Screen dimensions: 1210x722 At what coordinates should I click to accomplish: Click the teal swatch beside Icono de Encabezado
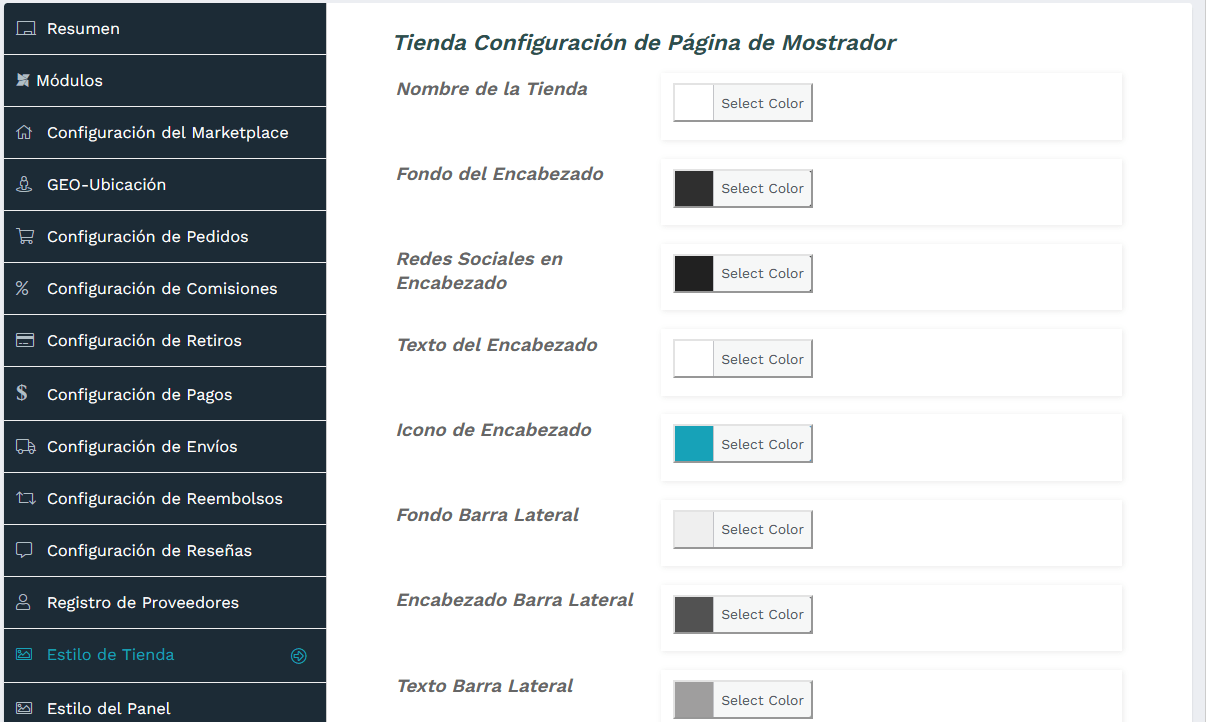pos(693,443)
